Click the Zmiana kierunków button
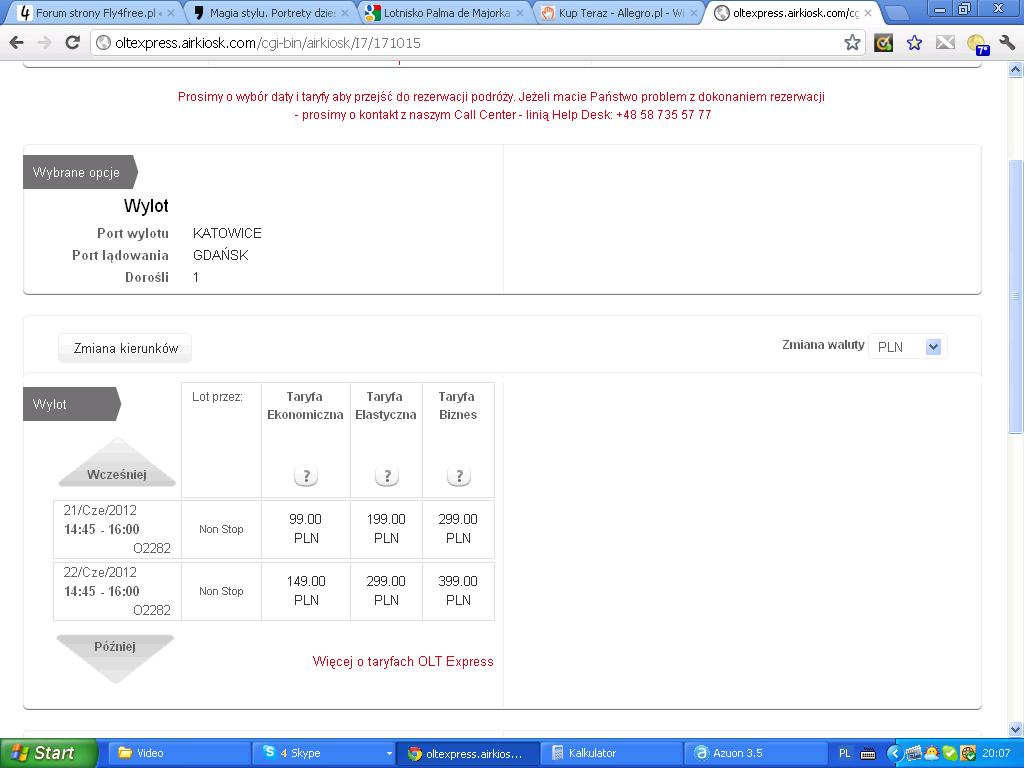Image resolution: width=1024 pixels, height=768 pixels. 125,348
